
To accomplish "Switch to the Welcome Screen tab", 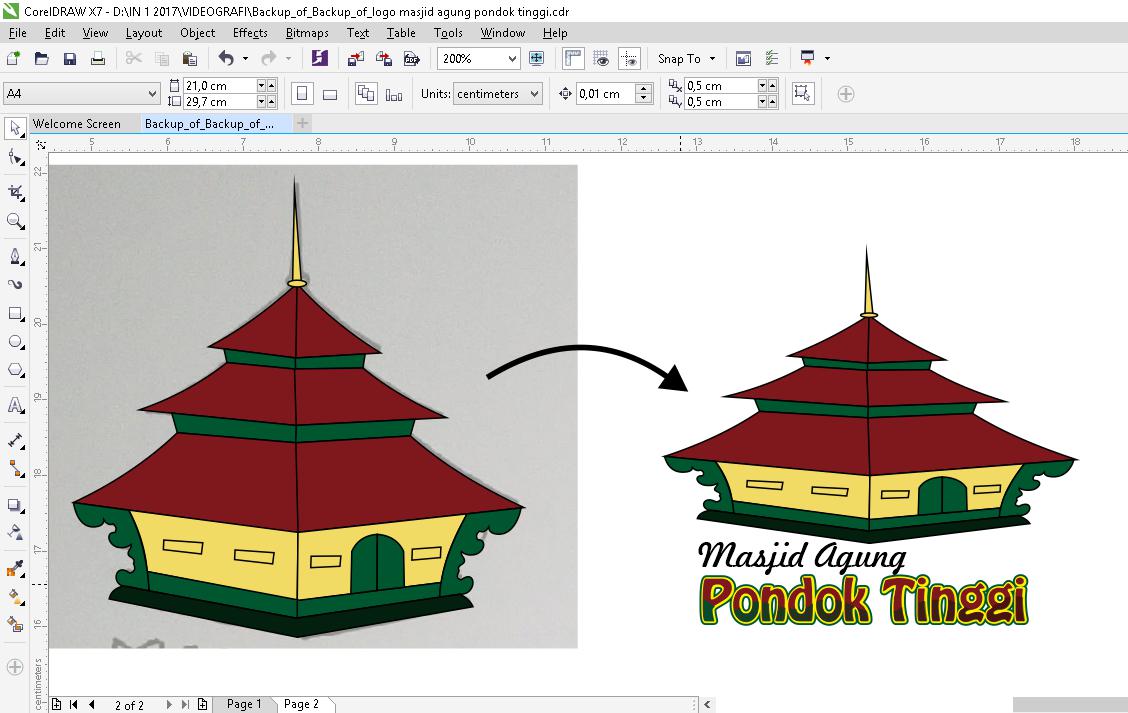I will (77, 124).
